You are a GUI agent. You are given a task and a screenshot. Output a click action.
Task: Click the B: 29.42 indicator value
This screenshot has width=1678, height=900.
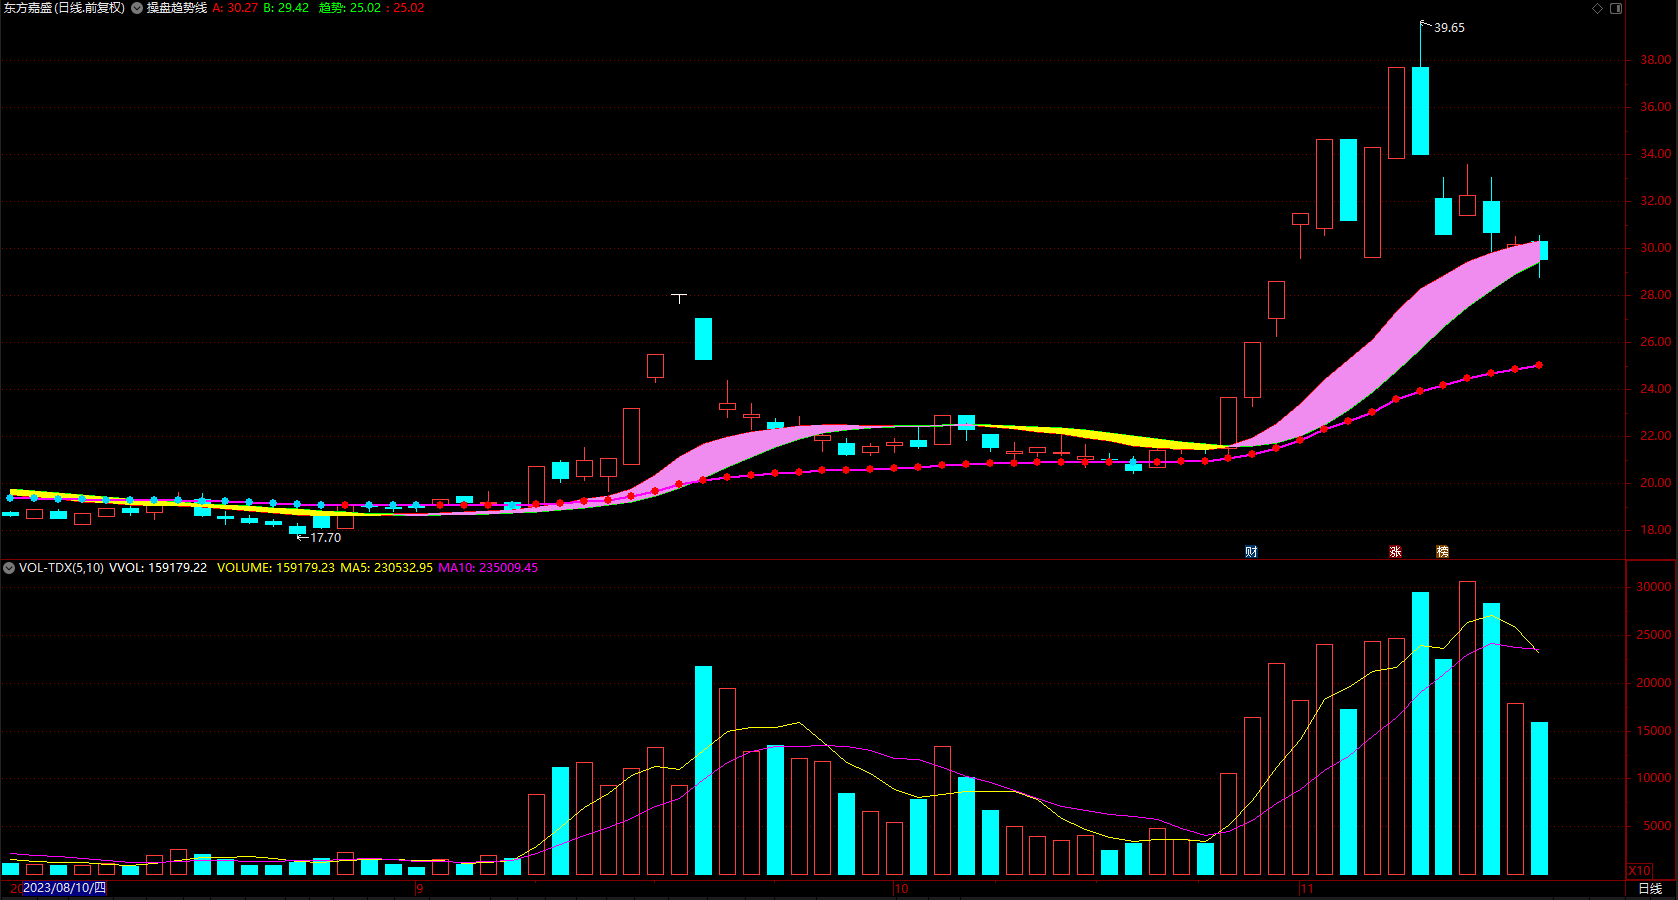(x=286, y=8)
